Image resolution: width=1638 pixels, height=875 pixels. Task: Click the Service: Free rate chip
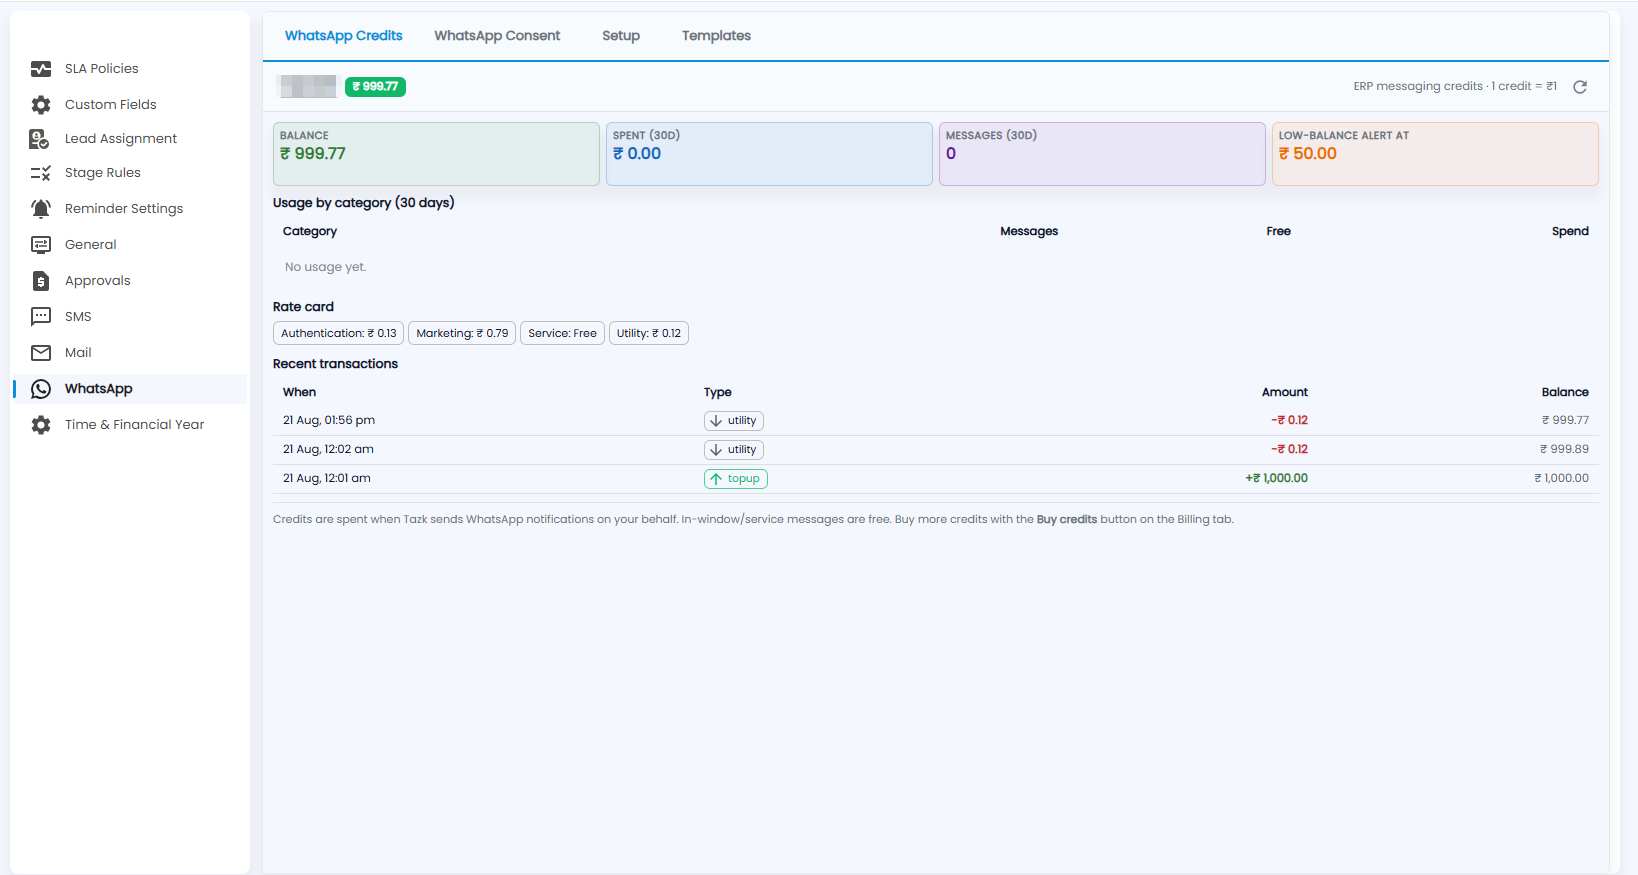tap(562, 334)
